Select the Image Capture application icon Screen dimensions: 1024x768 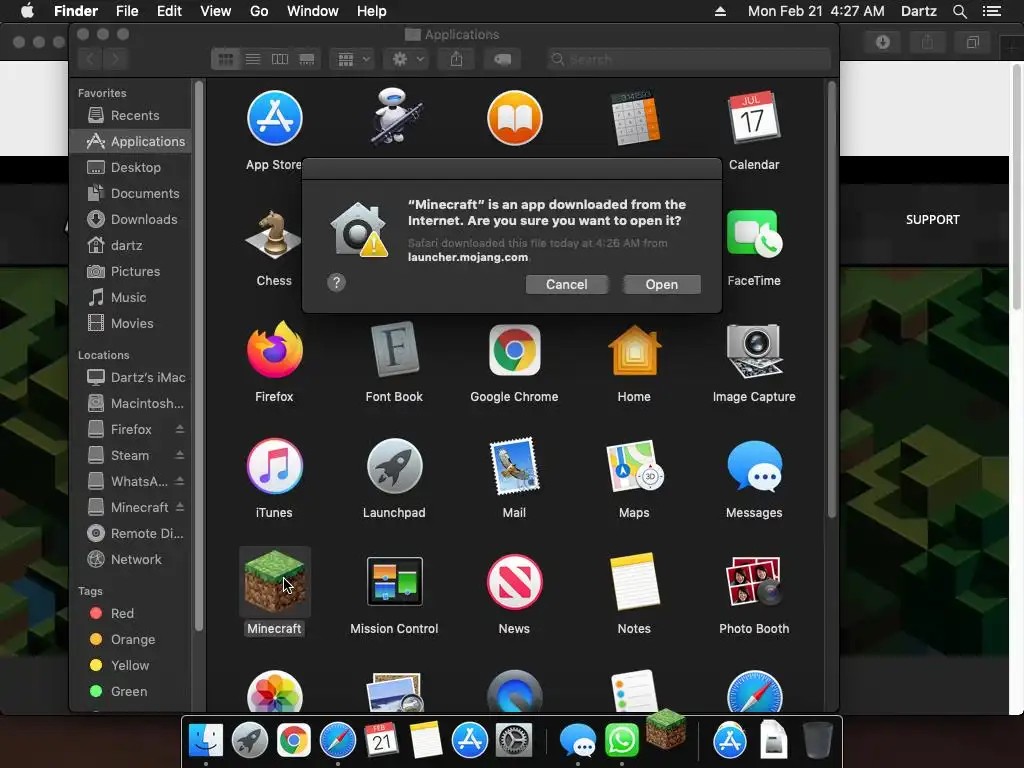[754, 351]
